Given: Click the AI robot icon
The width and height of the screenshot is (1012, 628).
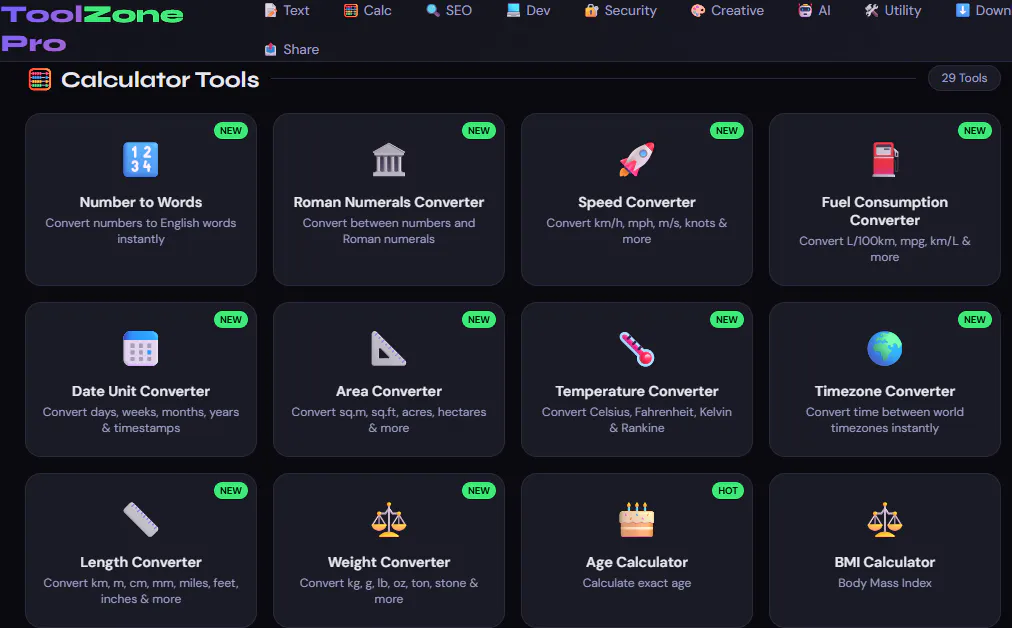Looking at the screenshot, I should (805, 10).
